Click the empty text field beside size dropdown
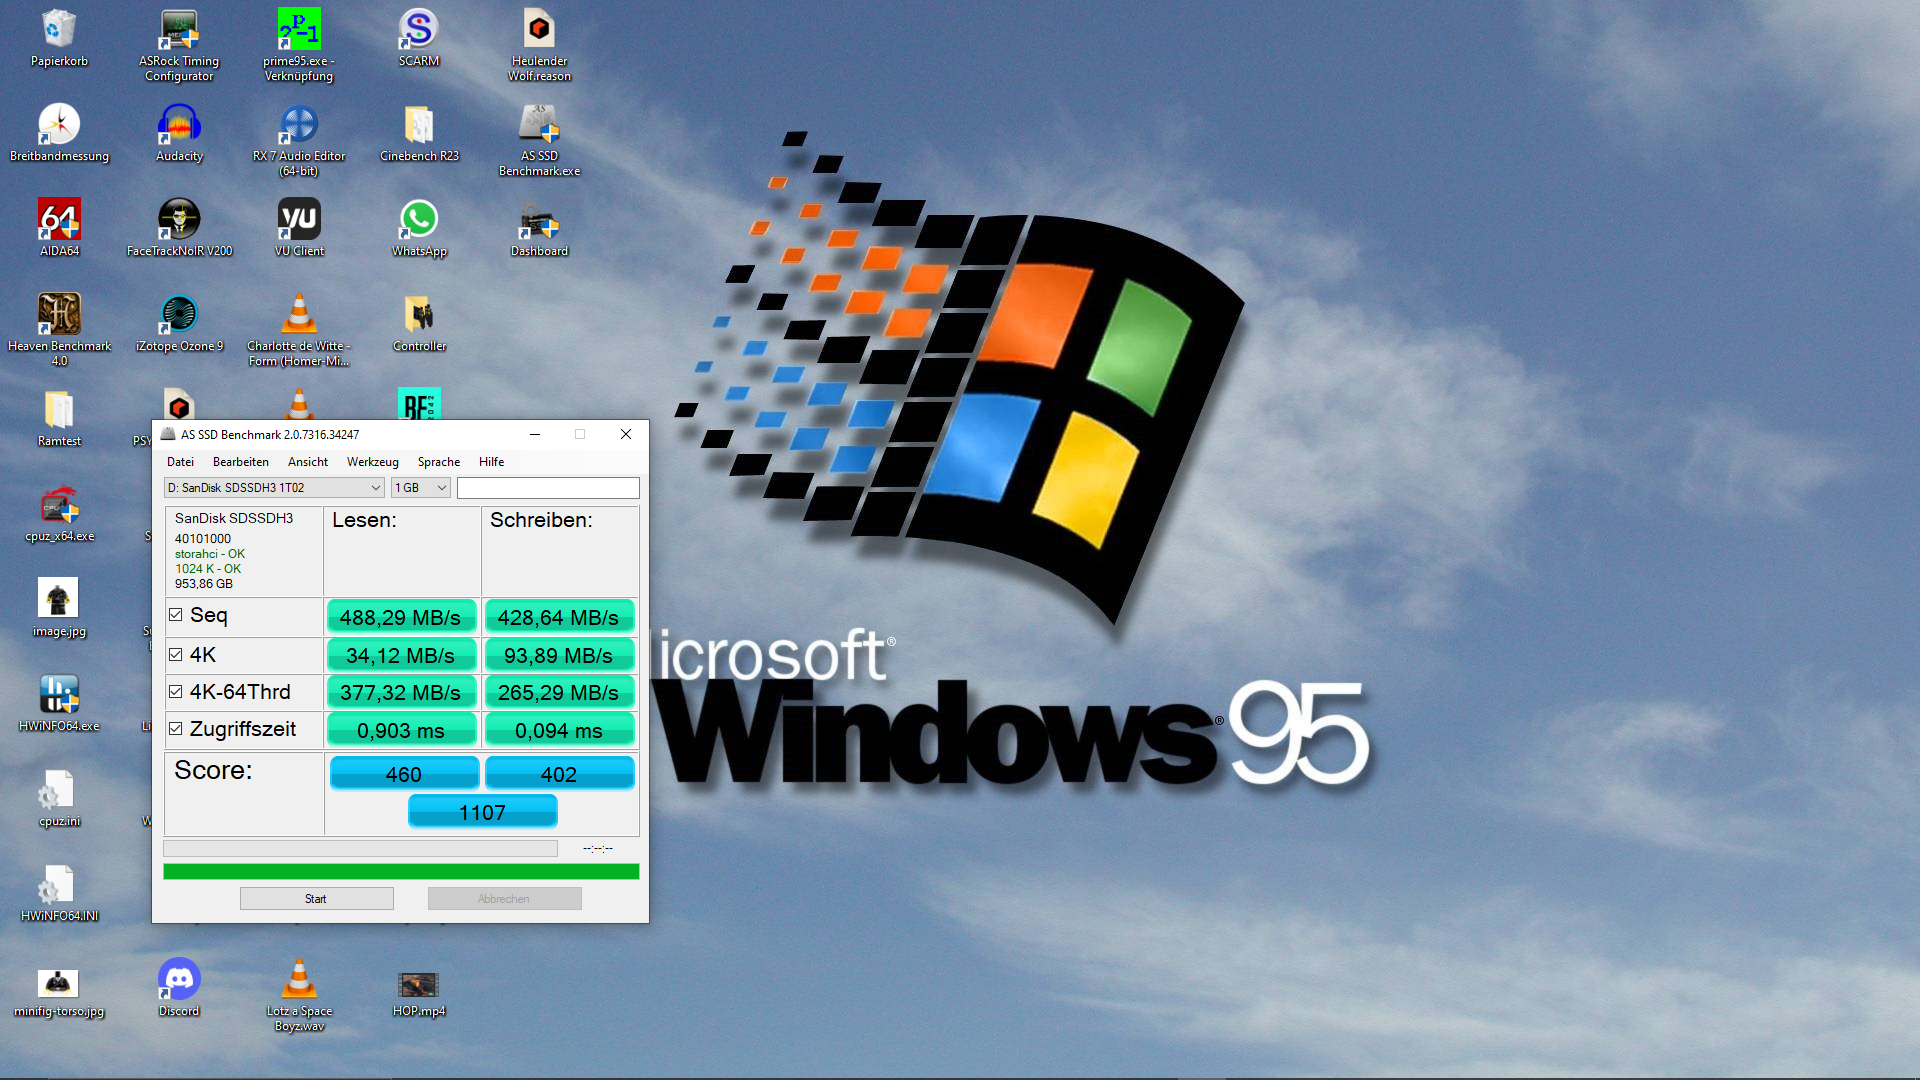Viewport: 1920px width, 1080px height. click(548, 488)
